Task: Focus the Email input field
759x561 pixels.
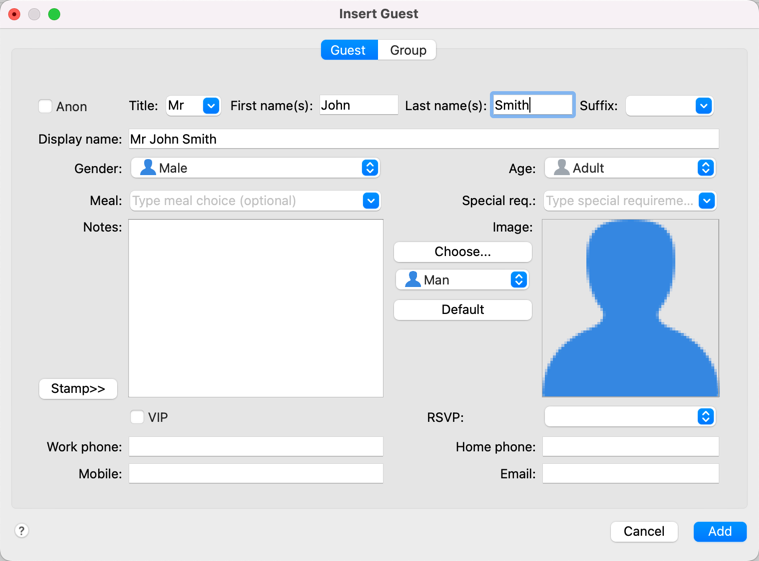Action: tap(630, 474)
